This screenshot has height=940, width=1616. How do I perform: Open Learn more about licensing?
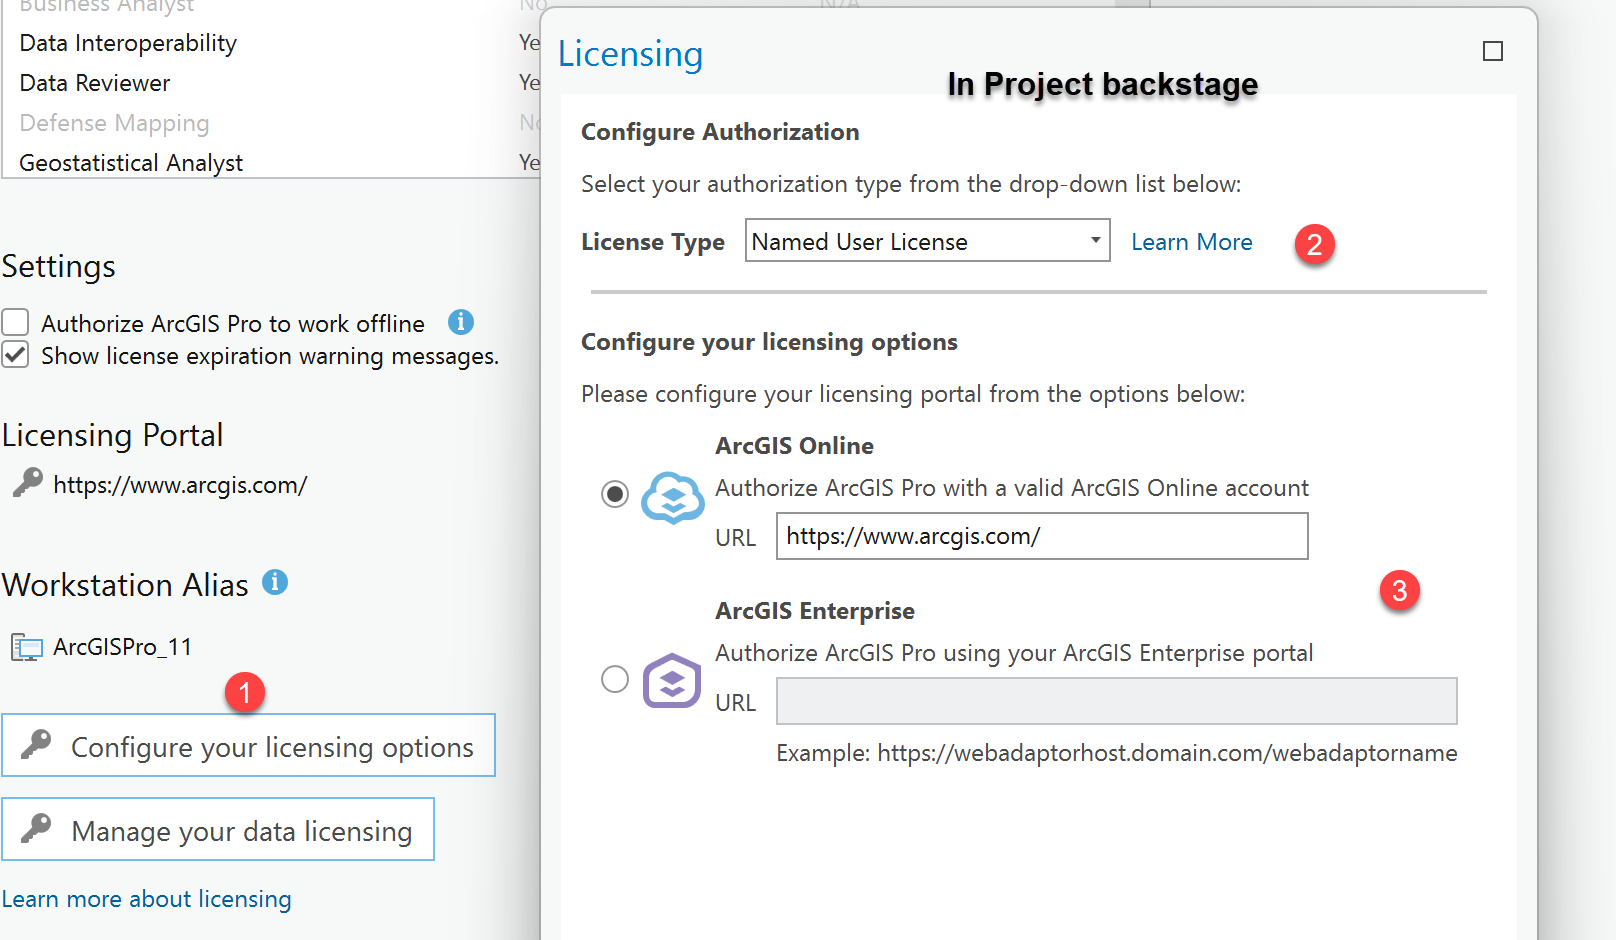pyautogui.click(x=146, y=899)
